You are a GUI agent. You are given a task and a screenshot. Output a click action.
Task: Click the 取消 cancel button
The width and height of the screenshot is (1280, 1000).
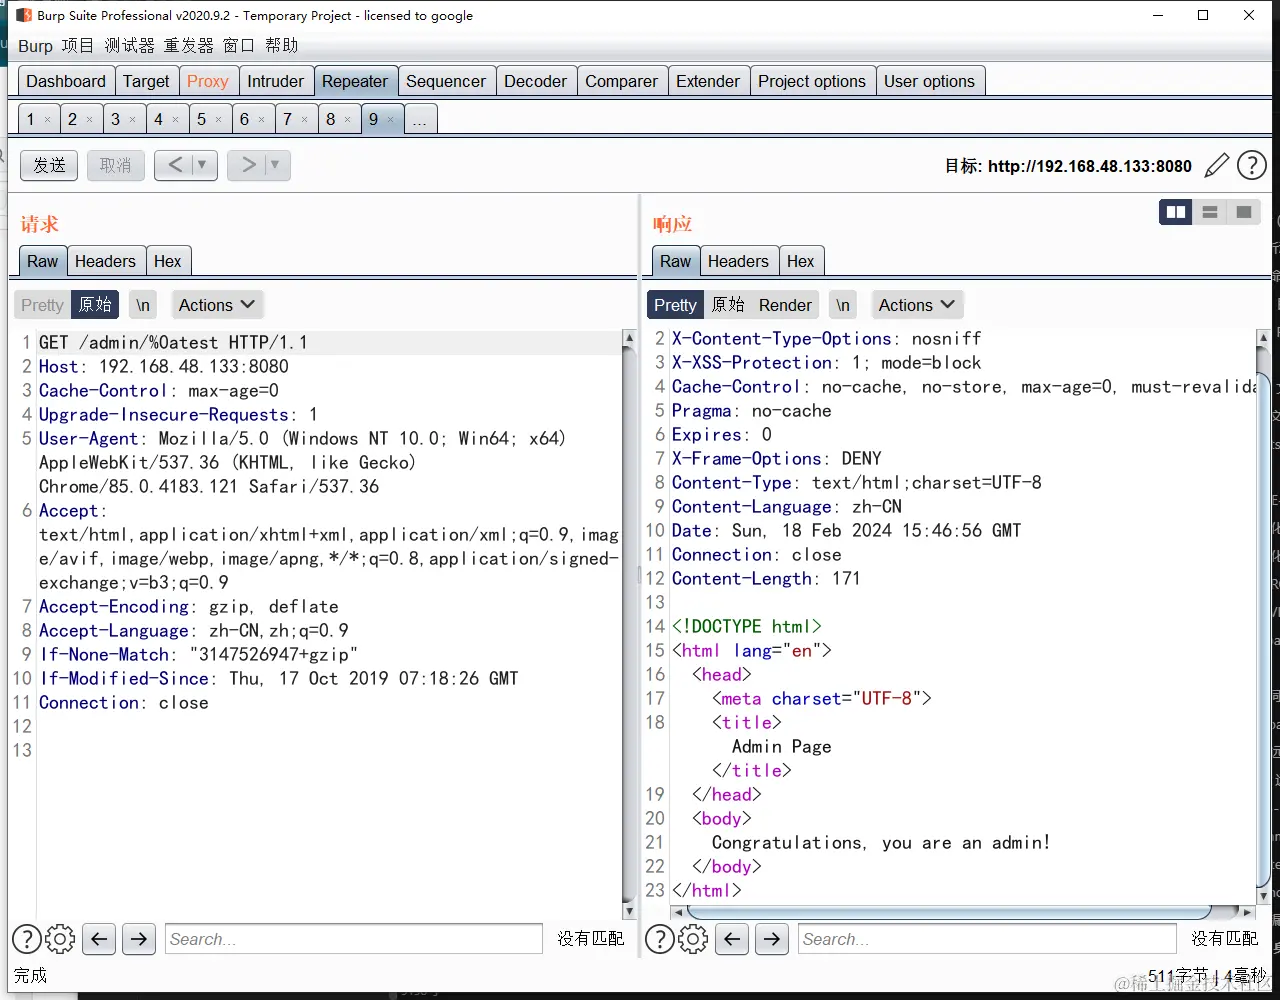[x=115, y=165]
